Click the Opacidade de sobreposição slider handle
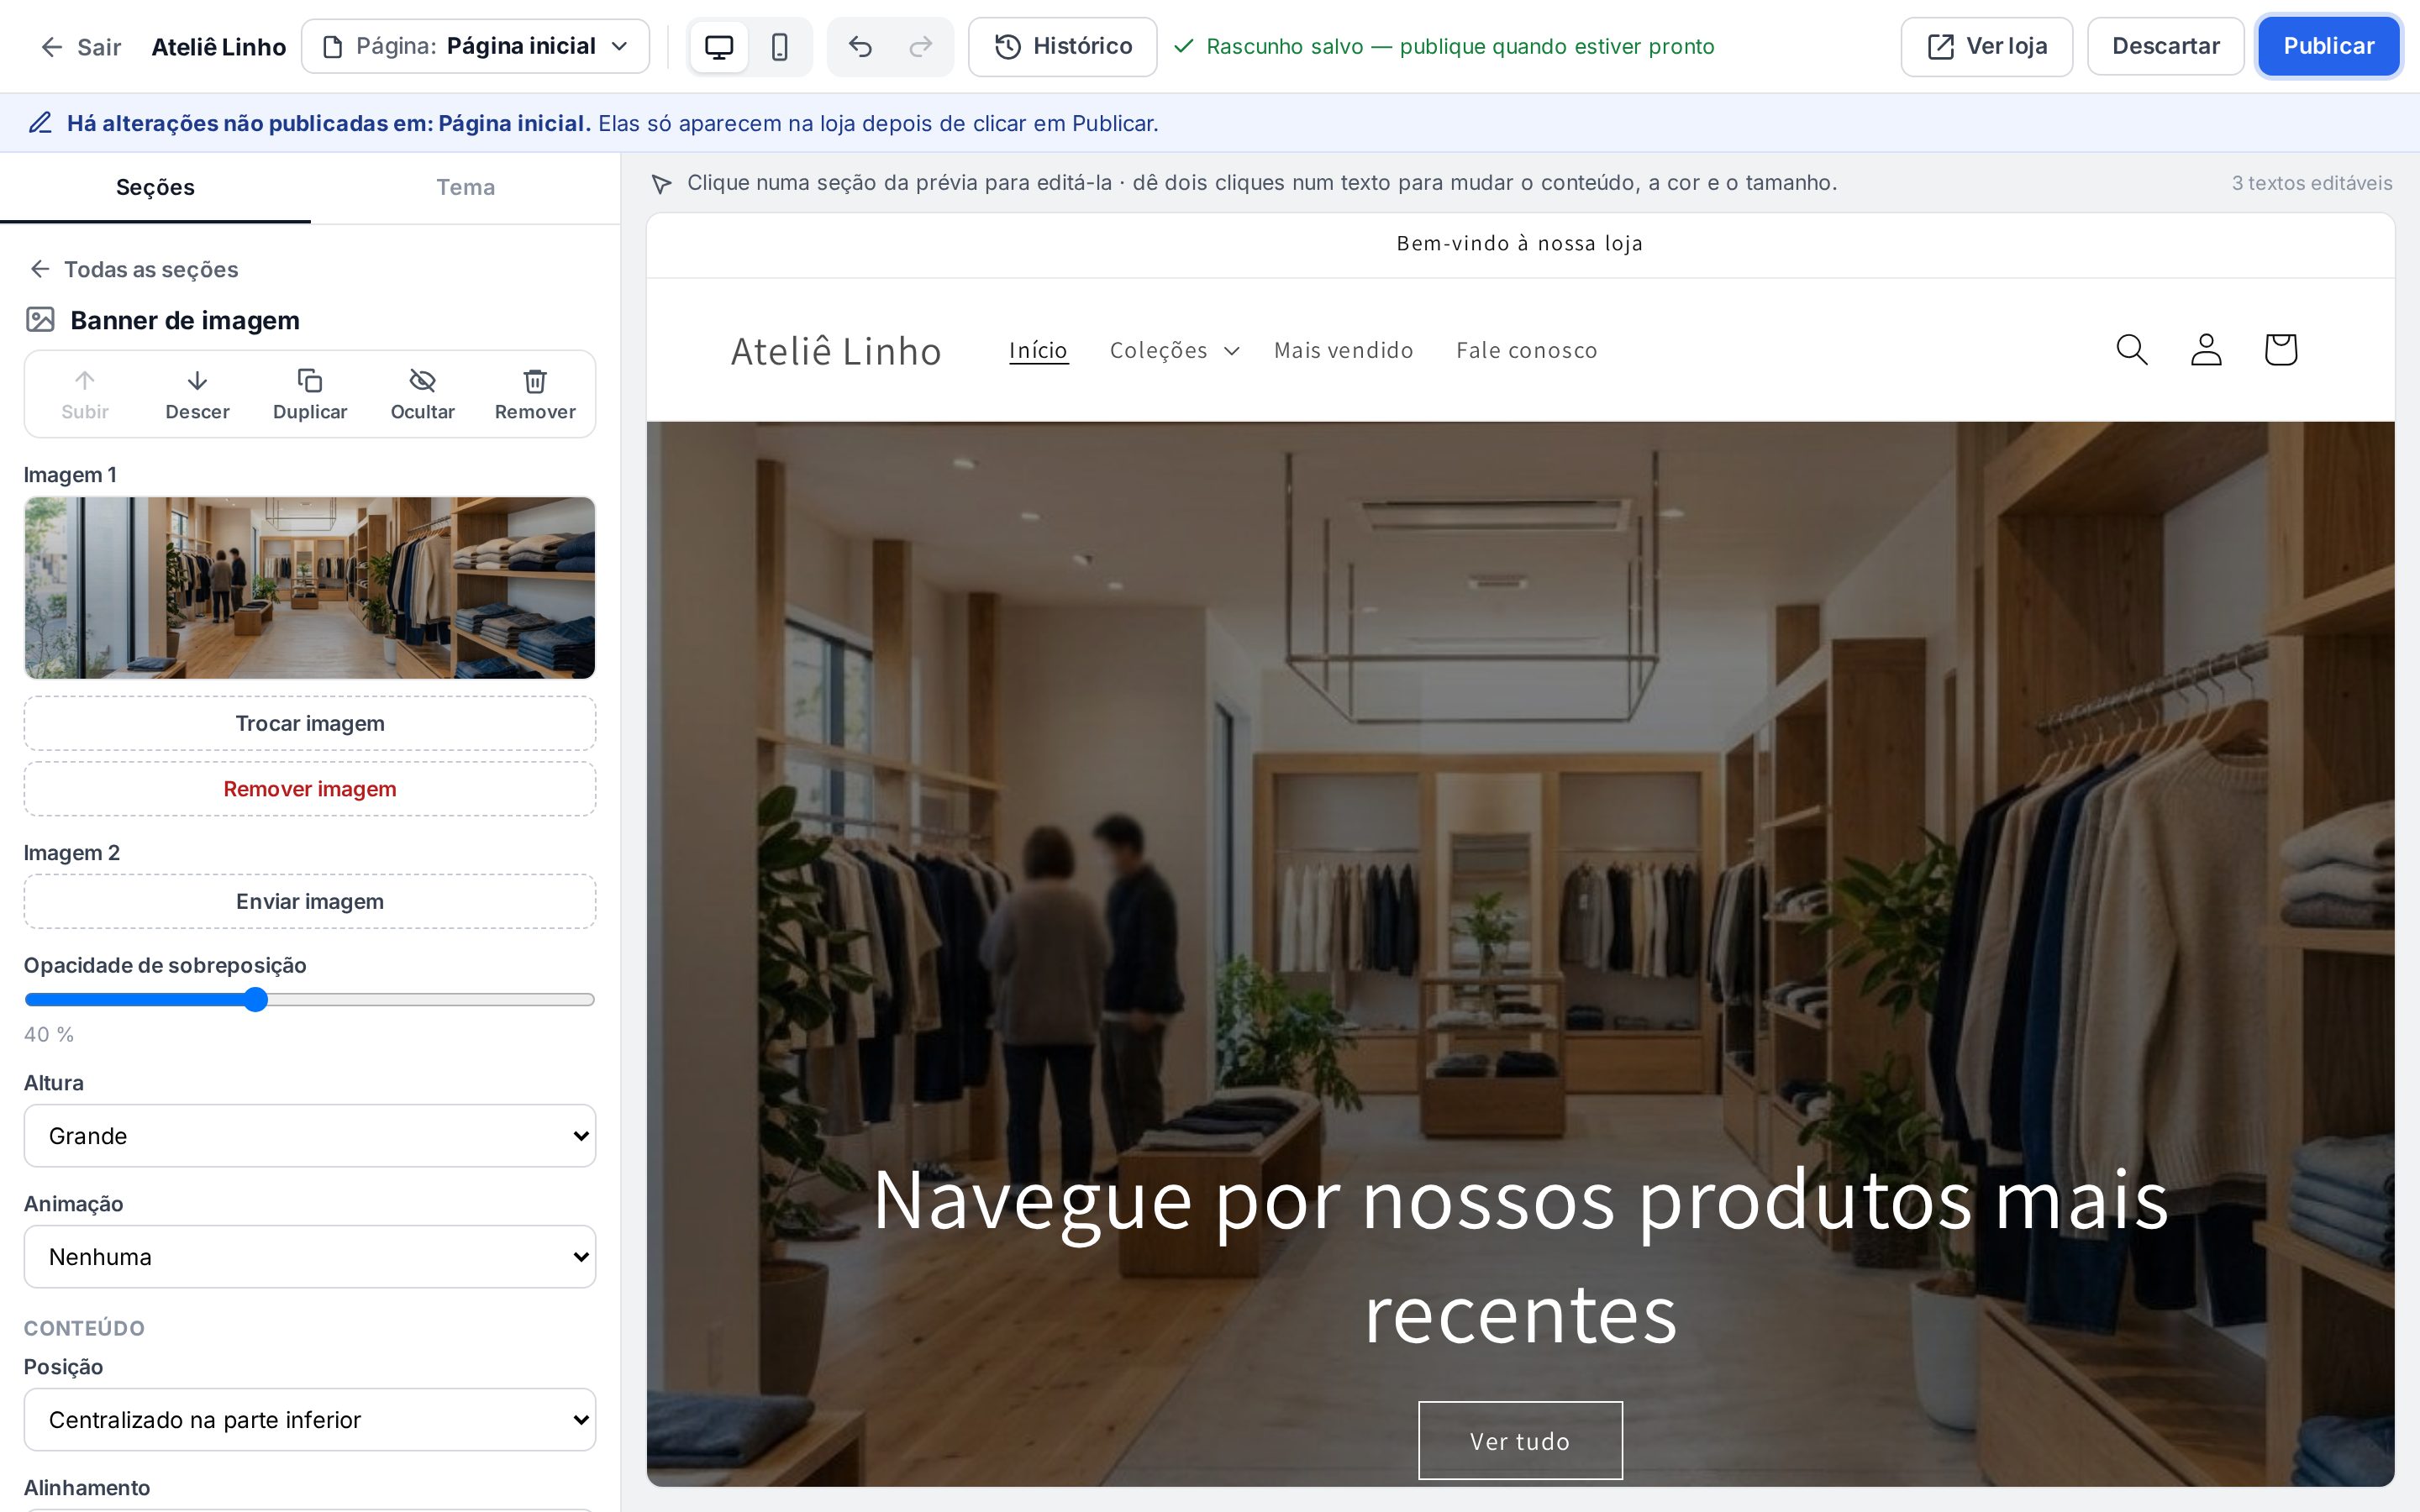 pos(256,1000)
